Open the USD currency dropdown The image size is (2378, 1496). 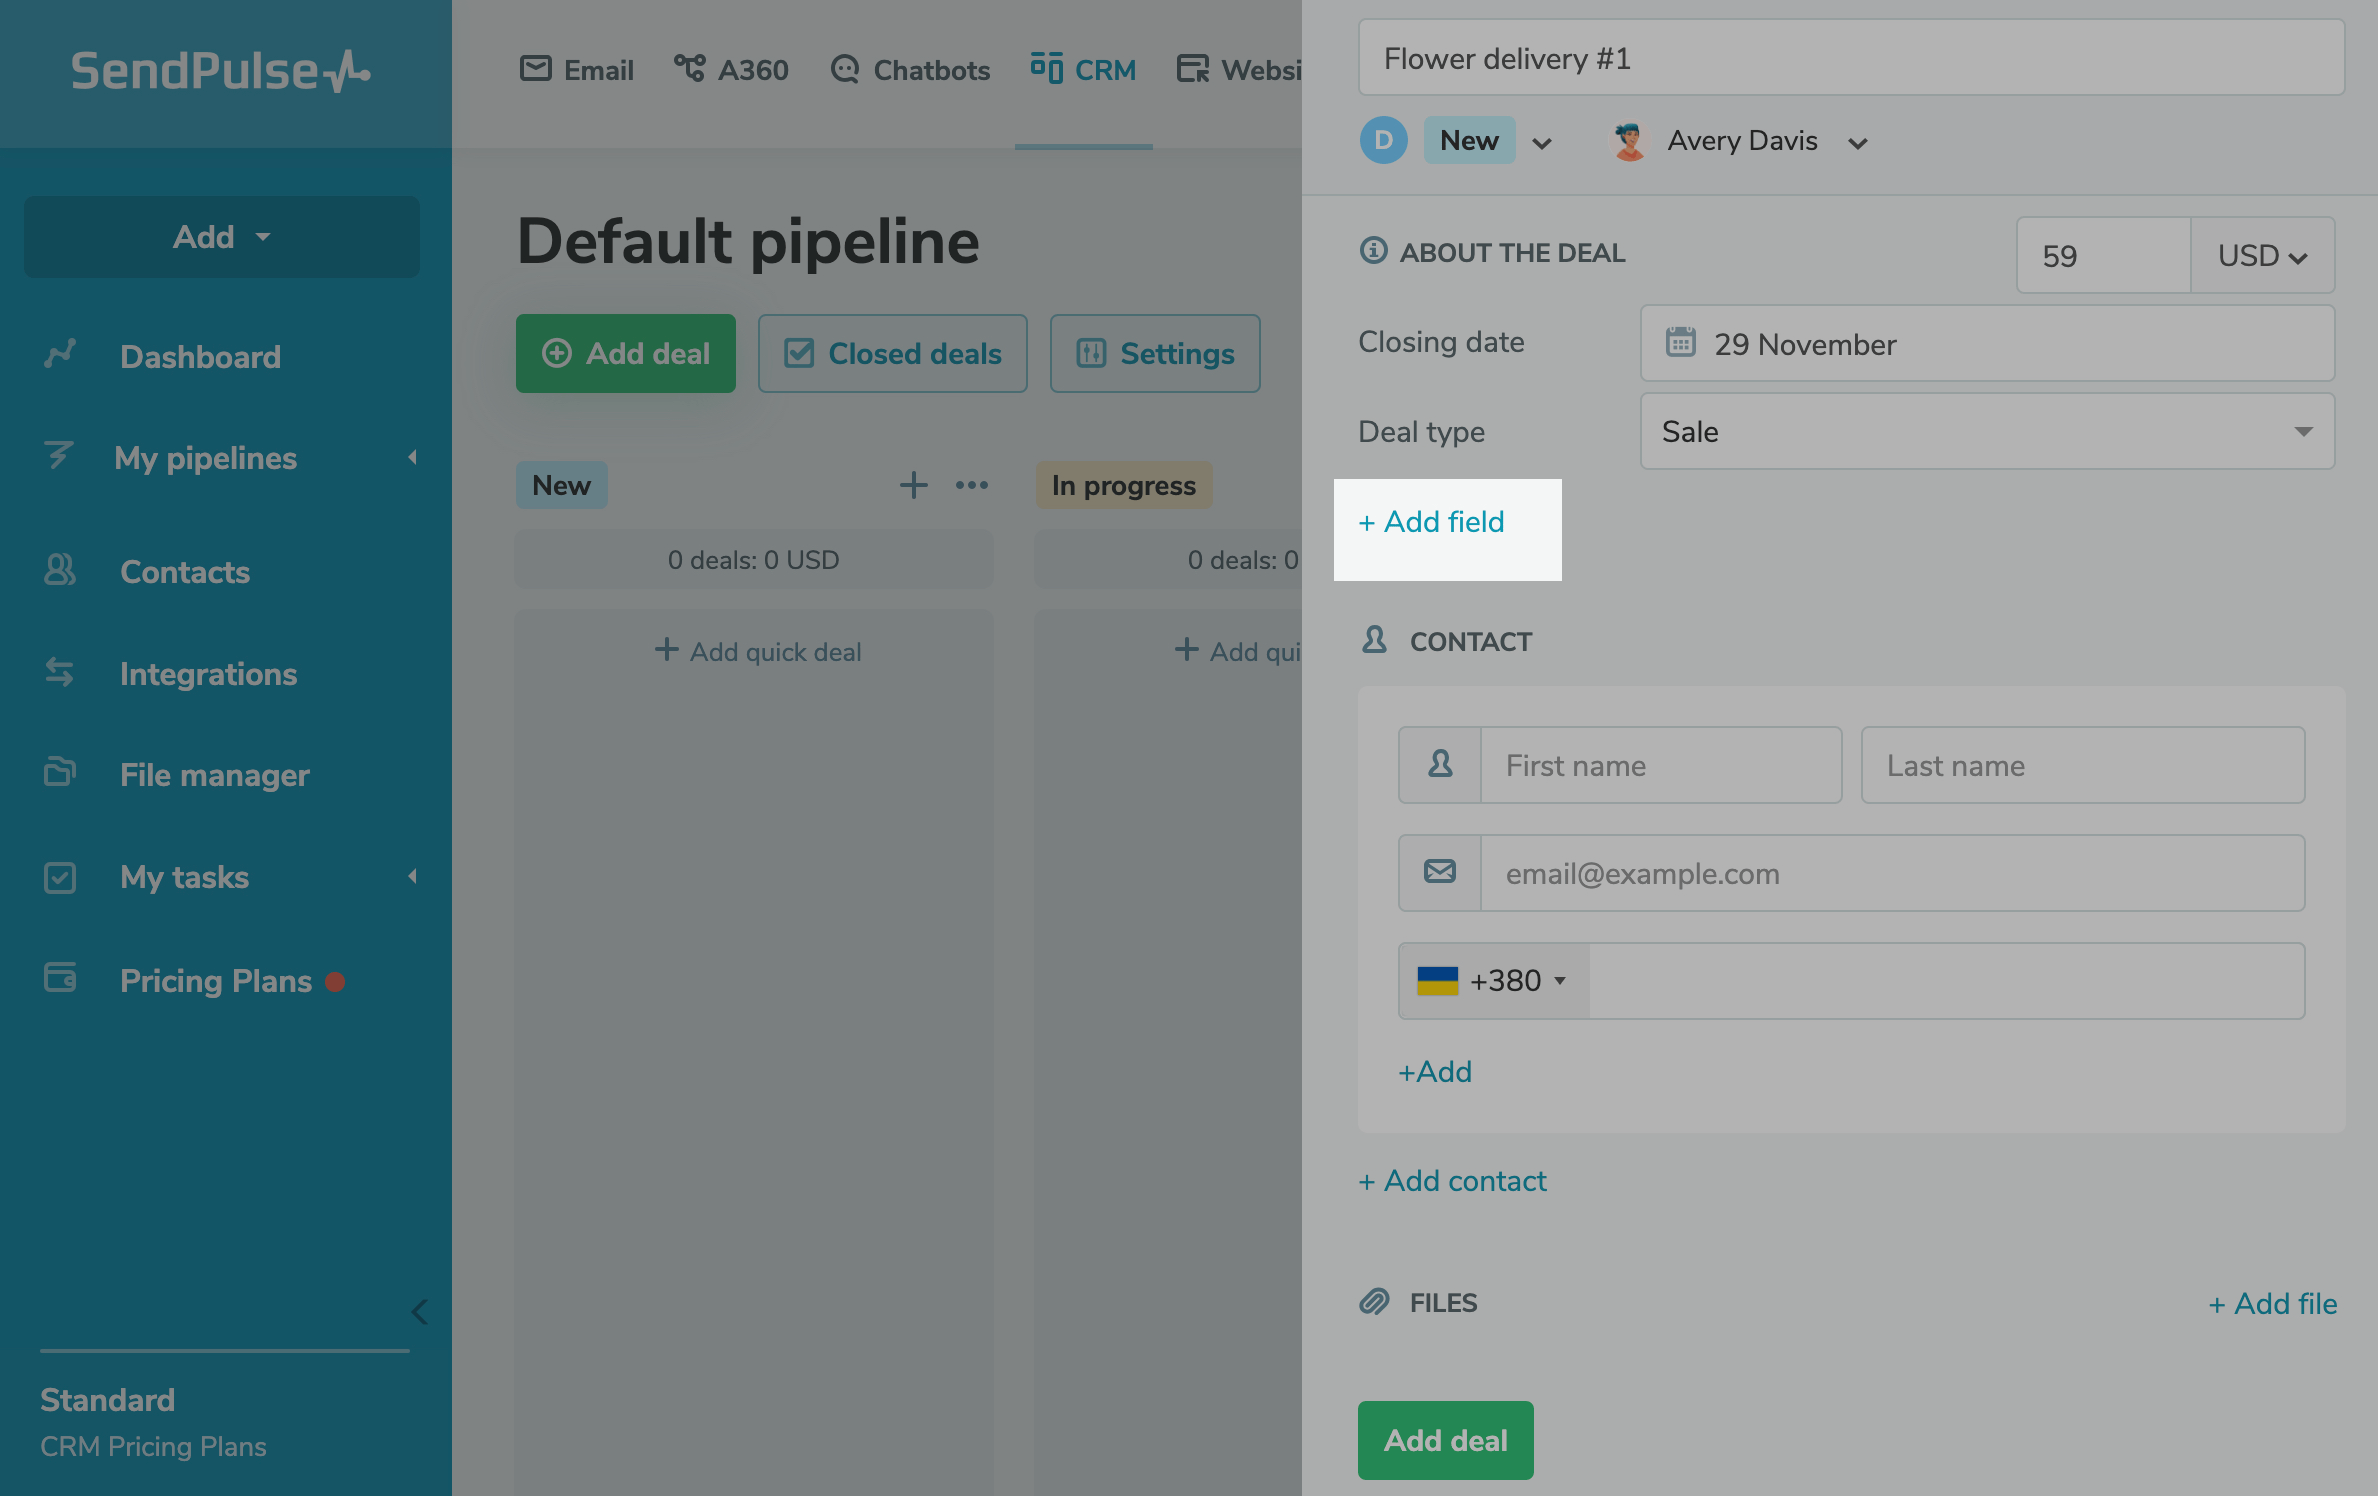click(2263, 256)
